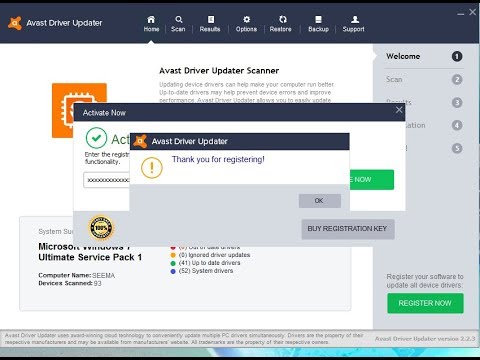Viewport: 480px width, 360px height.
Task: Select step 5 circle in sidebar
Action: point(457,148)
